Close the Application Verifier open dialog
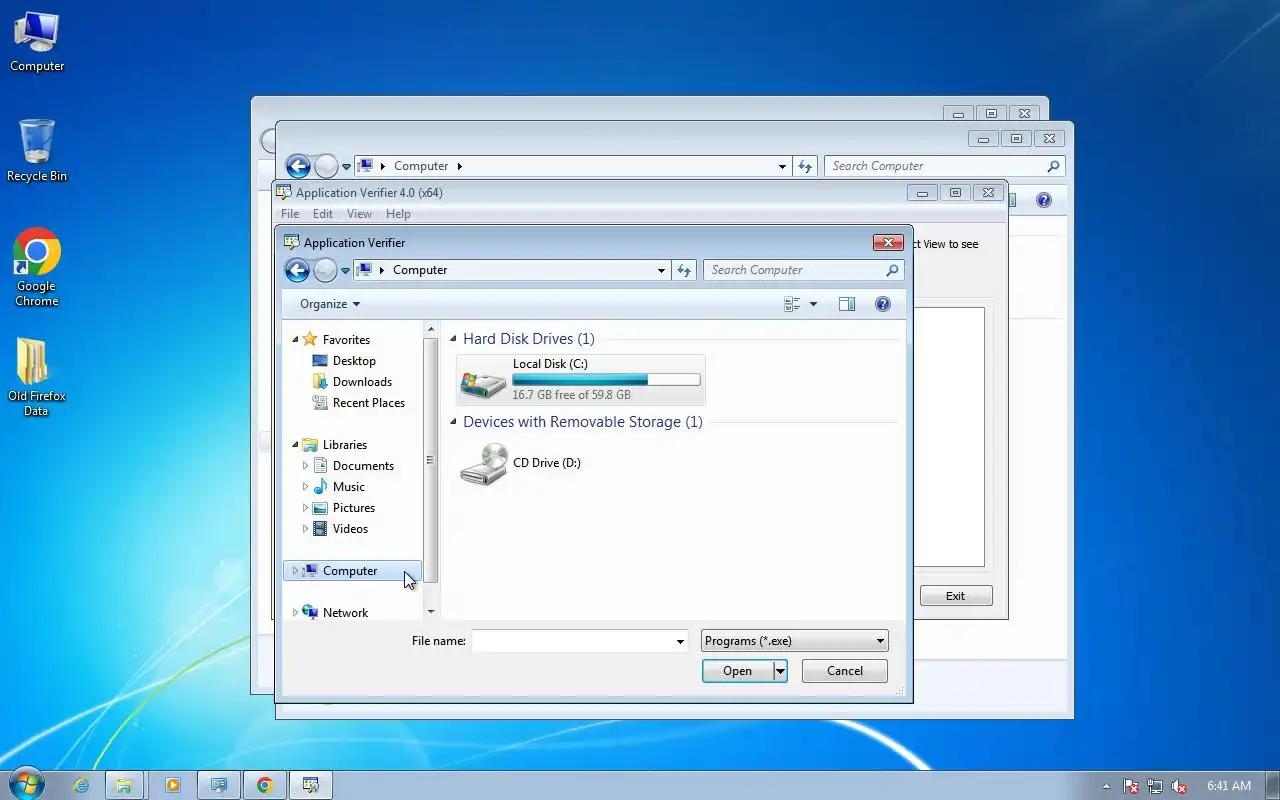This screenshot has width=1280, height=800. tap(888, 242)
